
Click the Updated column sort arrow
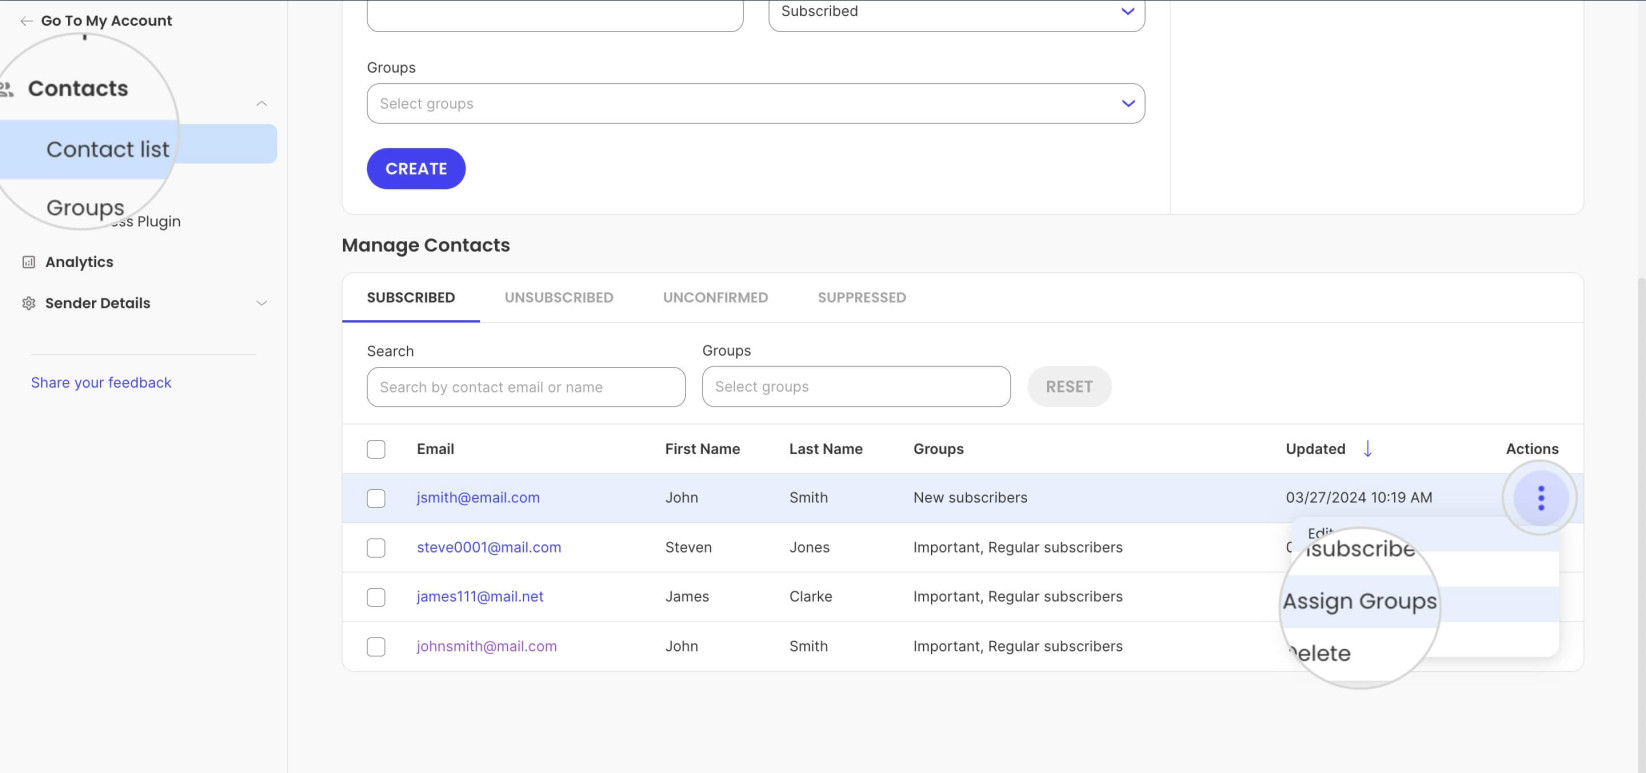point(1367,449)
